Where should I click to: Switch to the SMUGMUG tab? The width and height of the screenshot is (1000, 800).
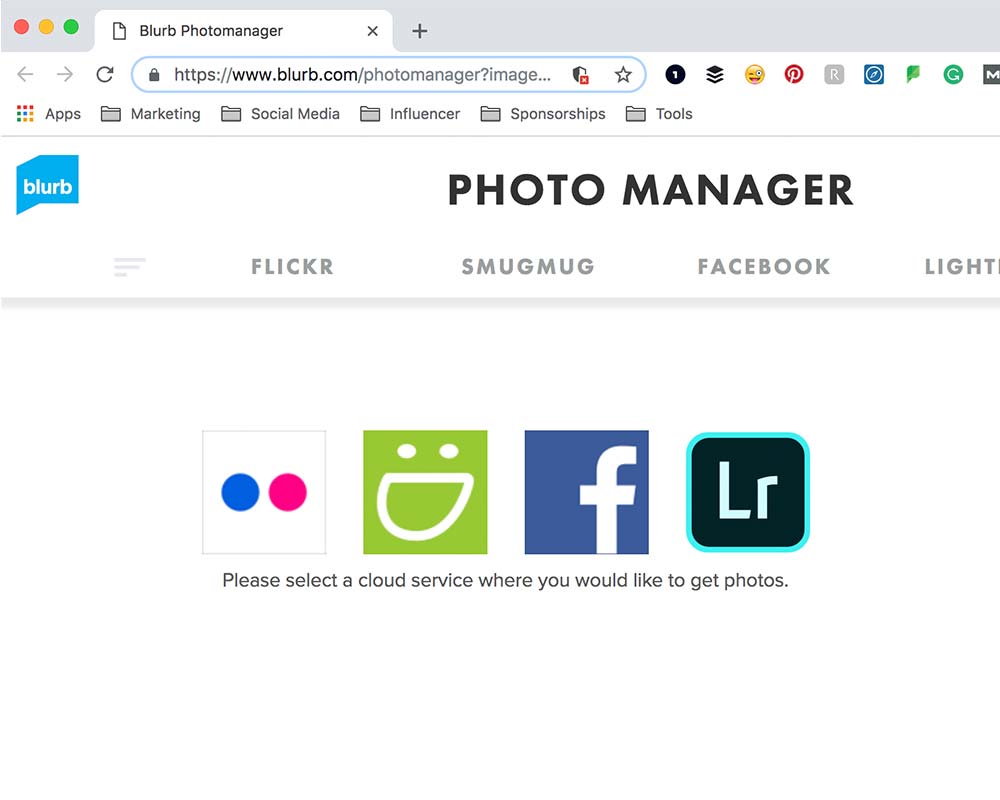[528, 267]
